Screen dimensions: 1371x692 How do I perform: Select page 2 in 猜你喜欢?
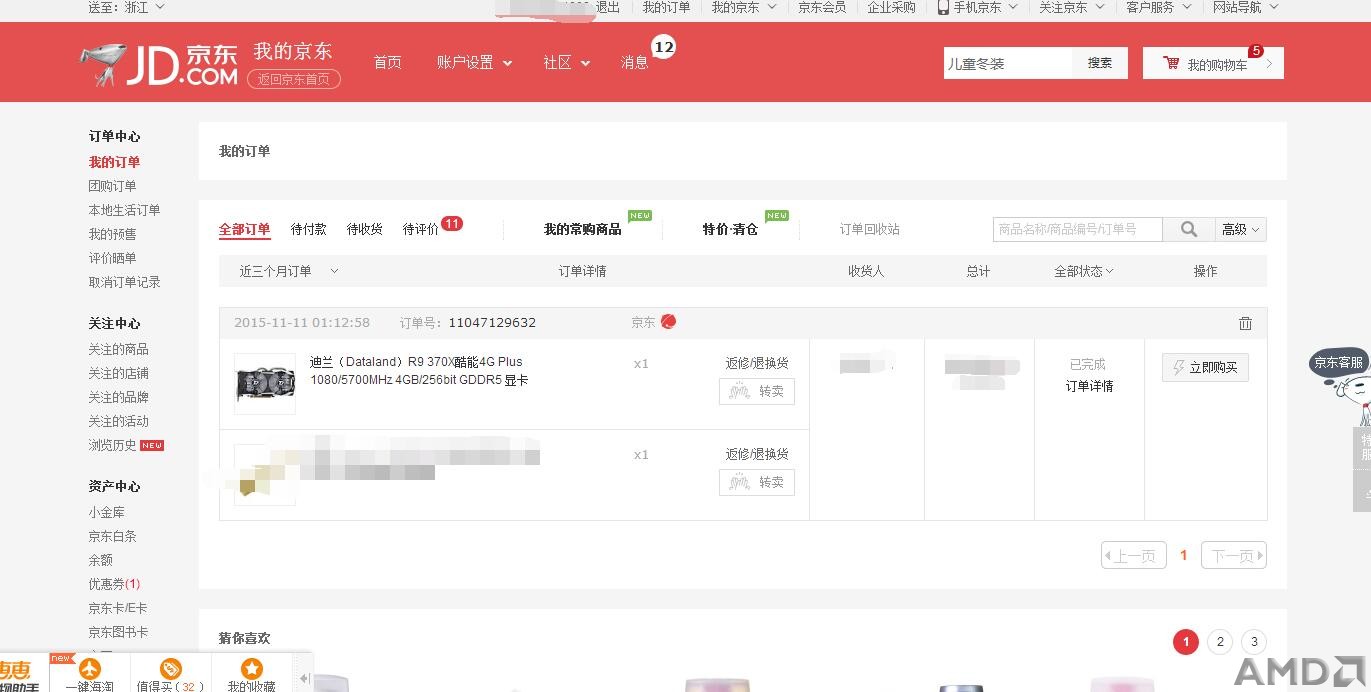click(x=1220, y=642)
